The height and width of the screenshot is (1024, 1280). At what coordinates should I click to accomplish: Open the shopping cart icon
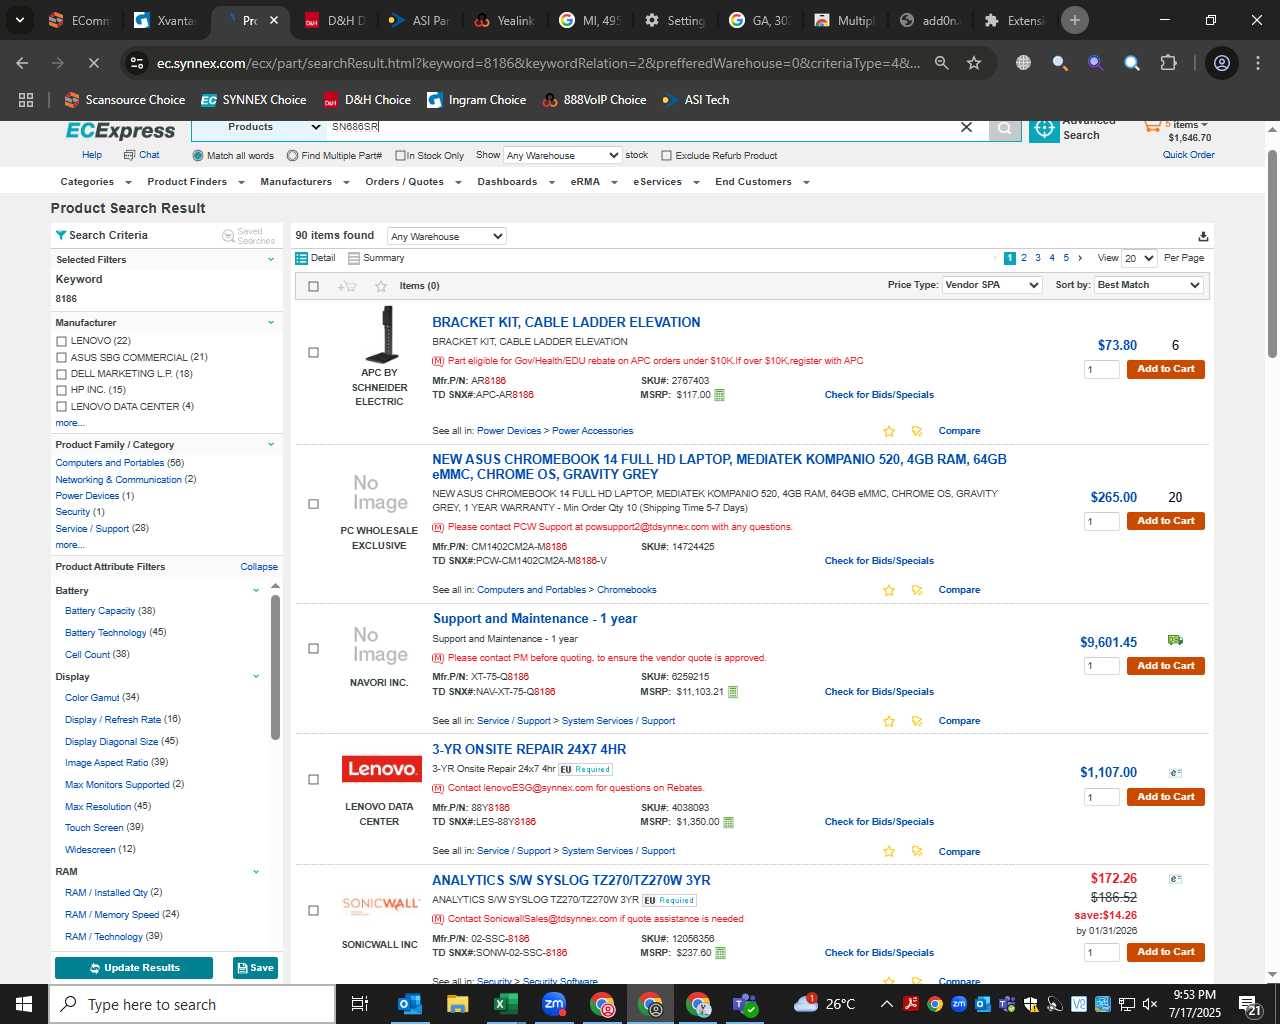click(x=1152, y=126)
